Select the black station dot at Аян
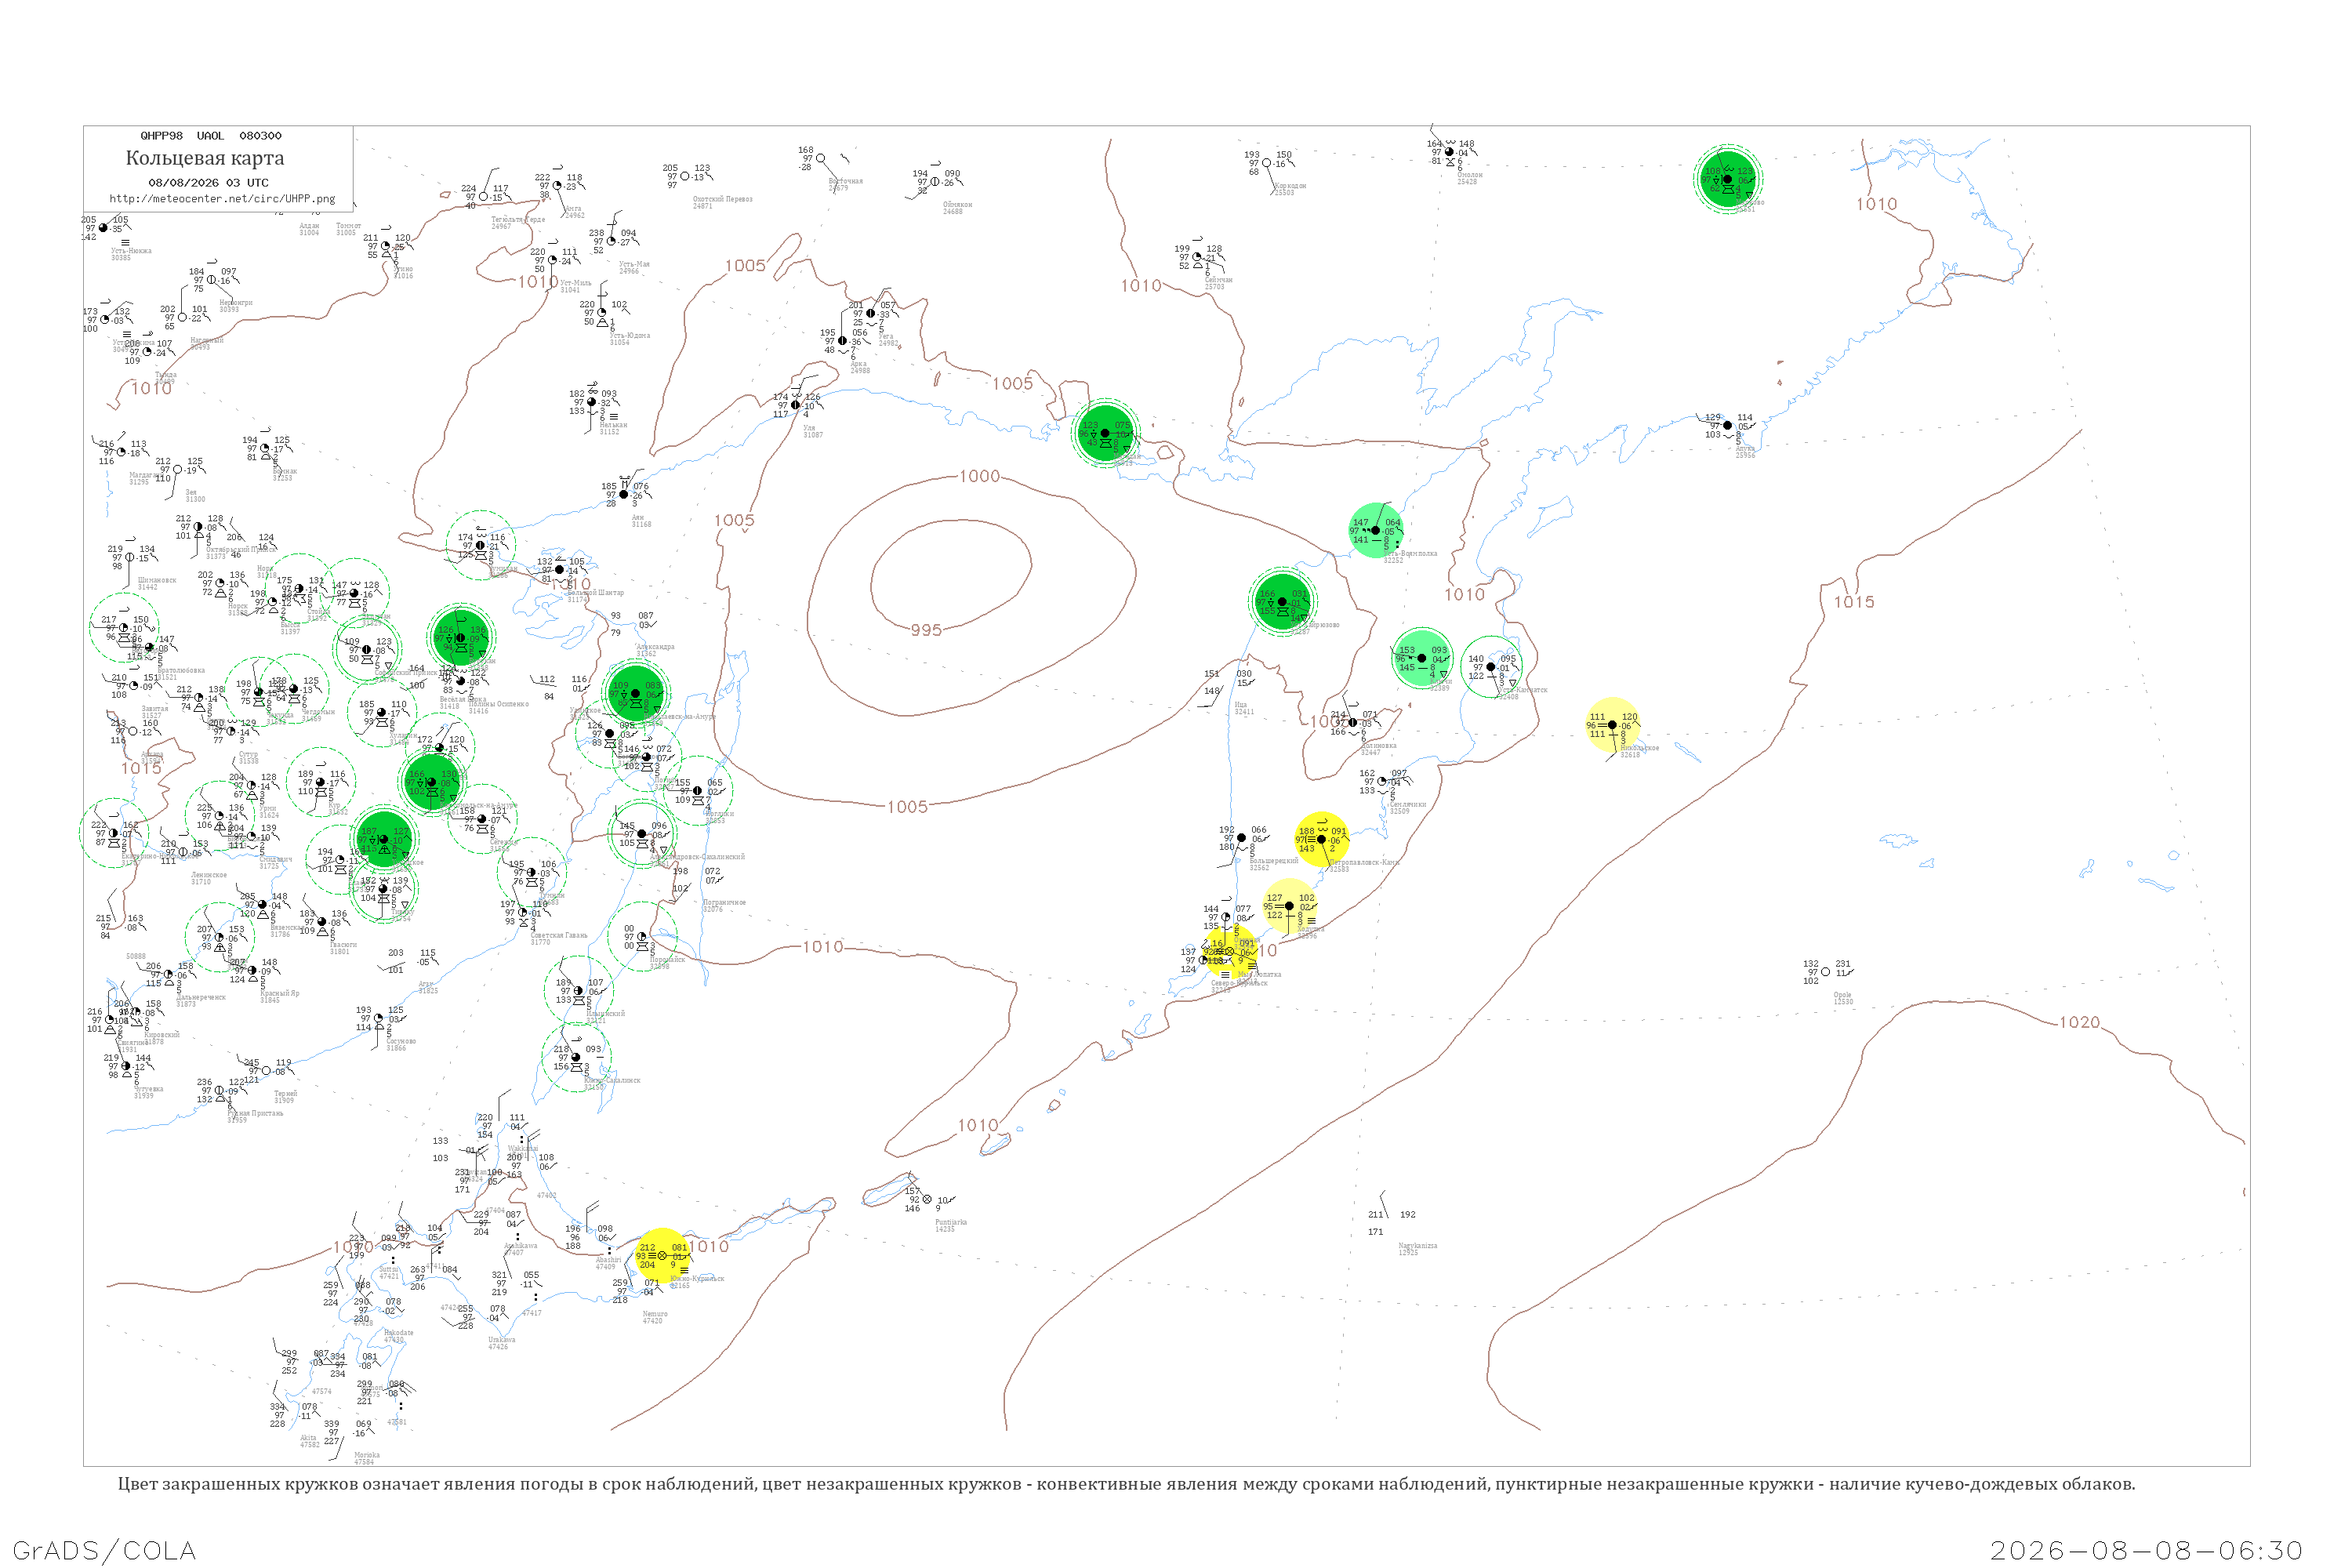The width and height of the screenshot is (2352, 1568). 624,495
